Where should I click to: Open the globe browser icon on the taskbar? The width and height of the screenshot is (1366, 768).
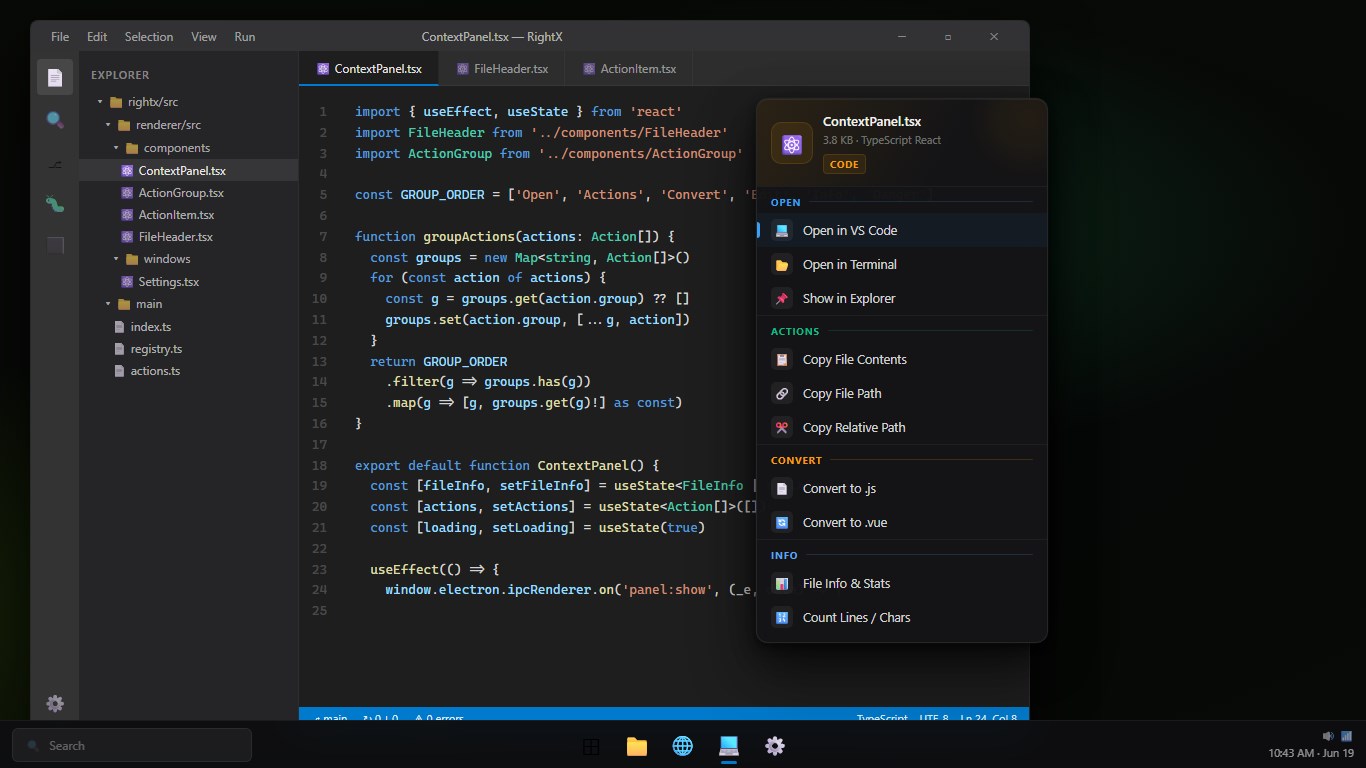click(683, 746)
